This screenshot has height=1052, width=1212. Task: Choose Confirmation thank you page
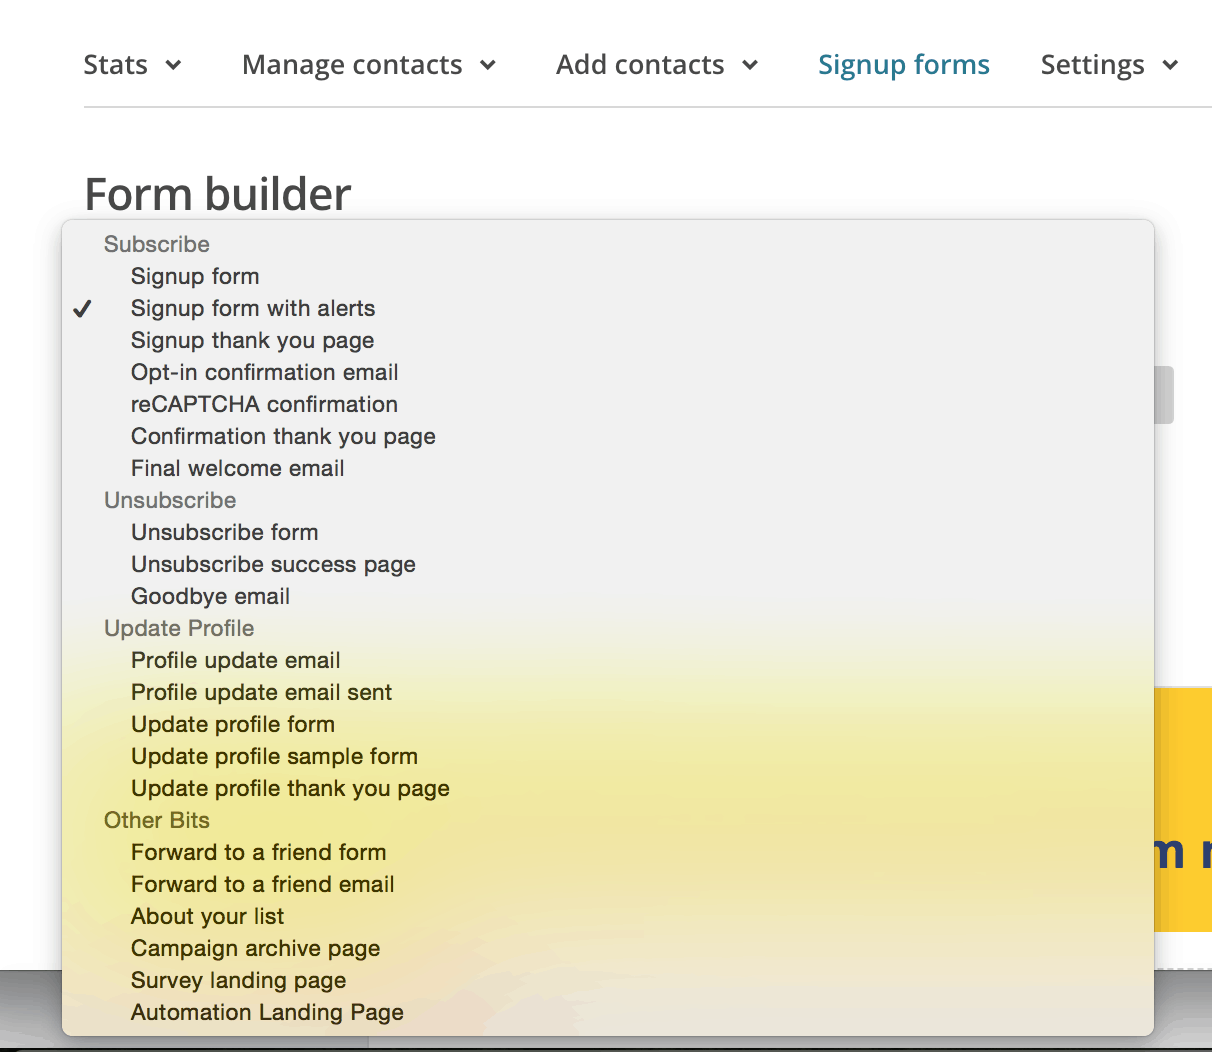pyautogui.click(x=283, y=437)
